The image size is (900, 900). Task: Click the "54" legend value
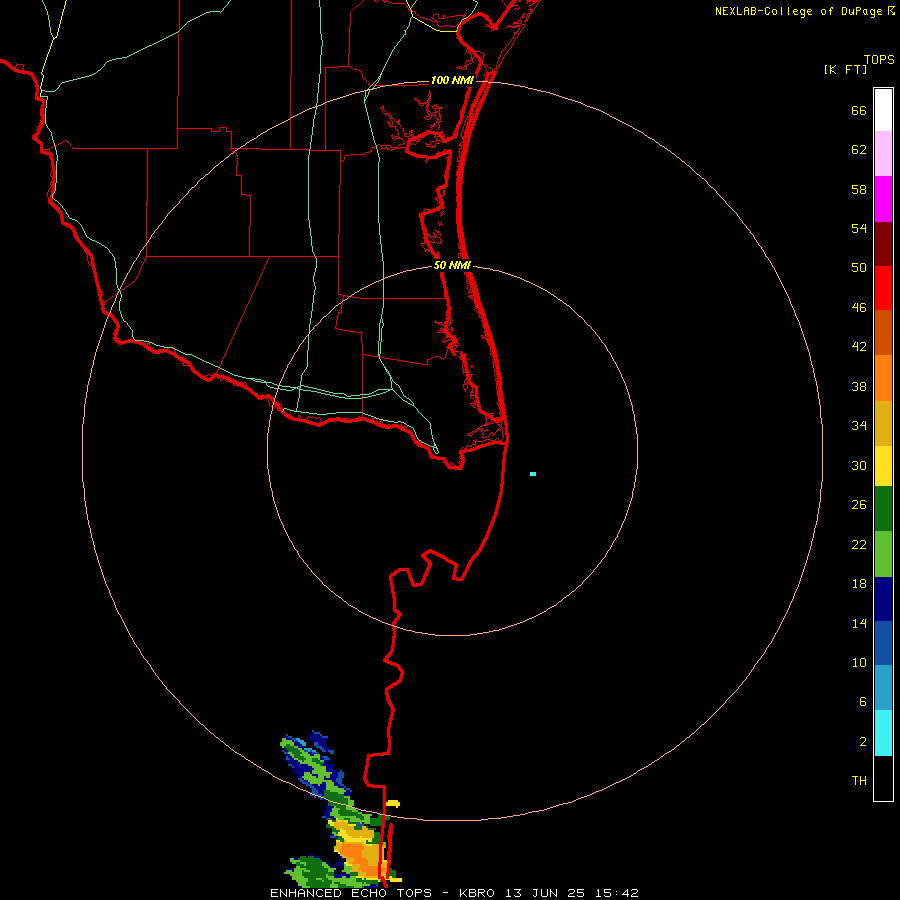859,228
